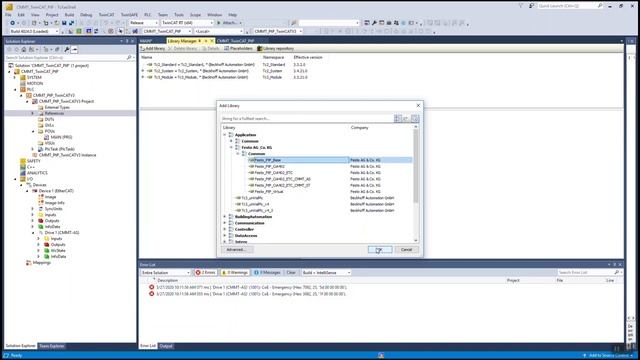Image resolution: width=640 pixels, height=360 pixels.
Task: Collapse the Application category in Add Library
Action: [224, 135]
